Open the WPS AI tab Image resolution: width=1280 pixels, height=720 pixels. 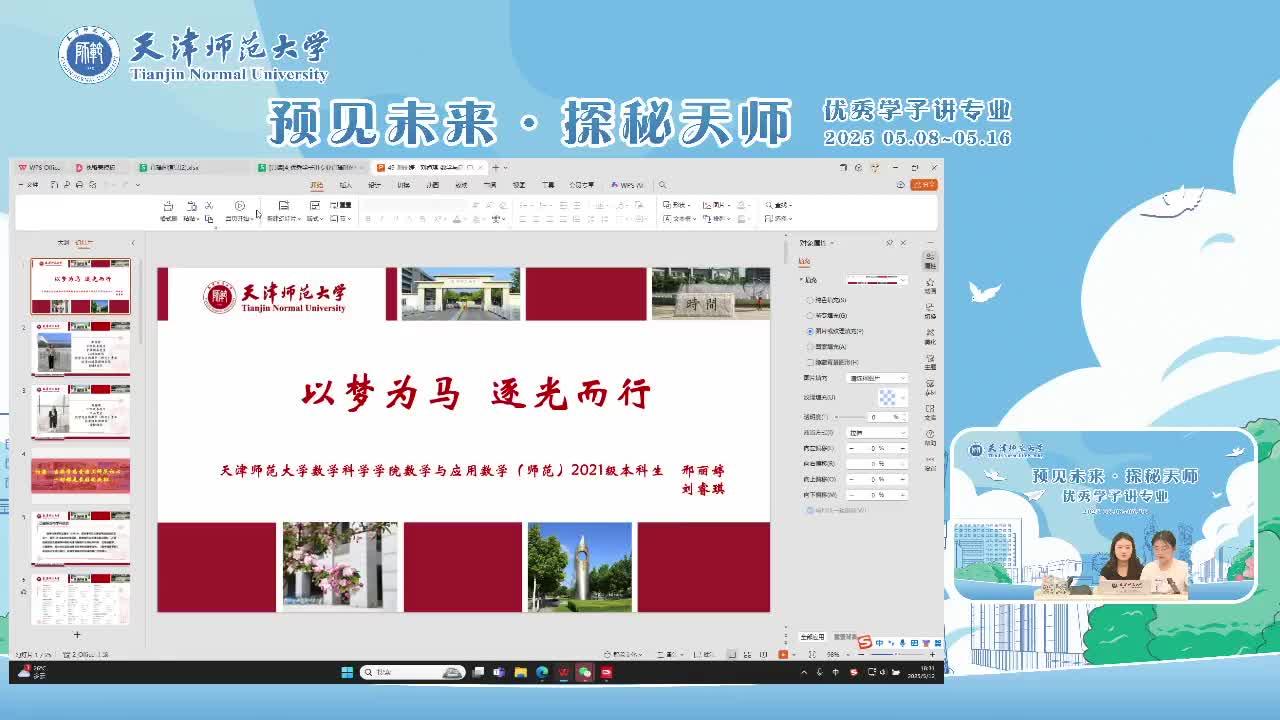627,185
